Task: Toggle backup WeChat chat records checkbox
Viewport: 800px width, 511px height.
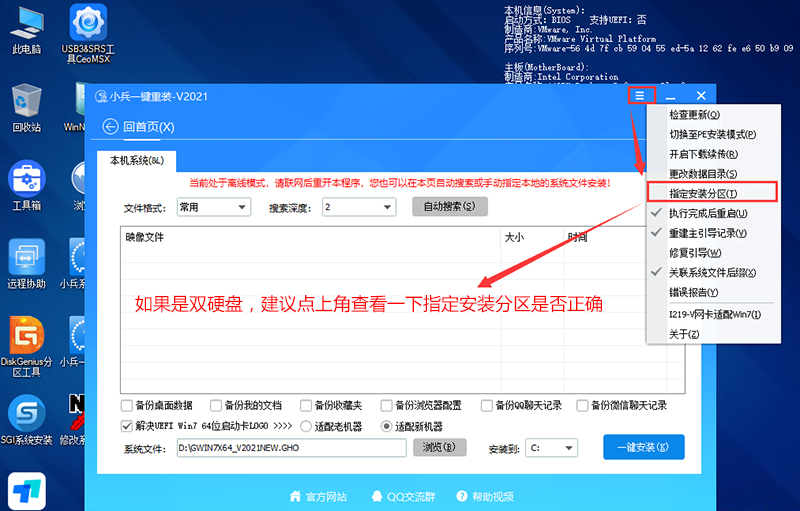Action: point(582,405)
